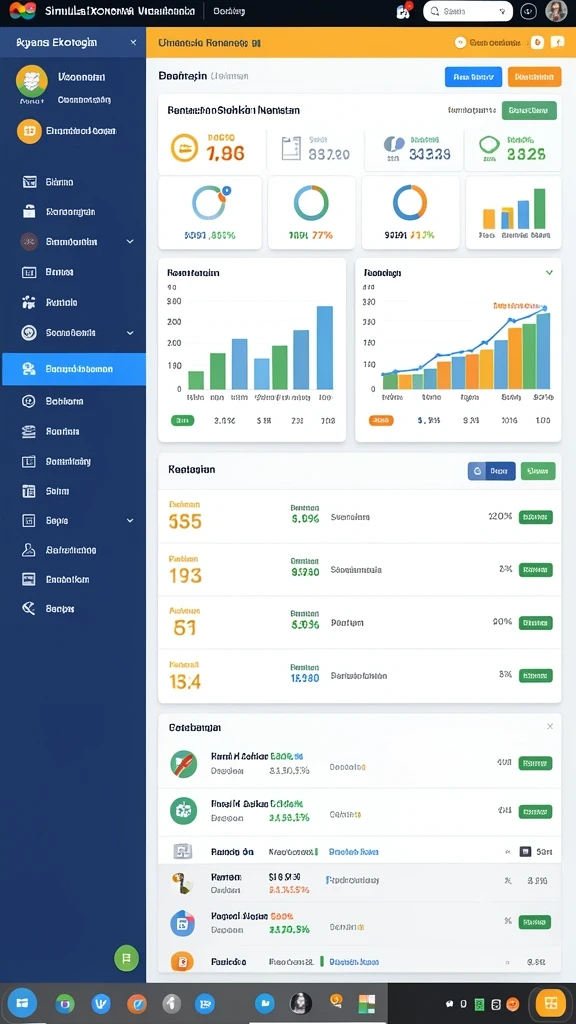Click the stacked layers icon in sidebar
Viewport: 576px width, 1024px height.
click(29, 432)
